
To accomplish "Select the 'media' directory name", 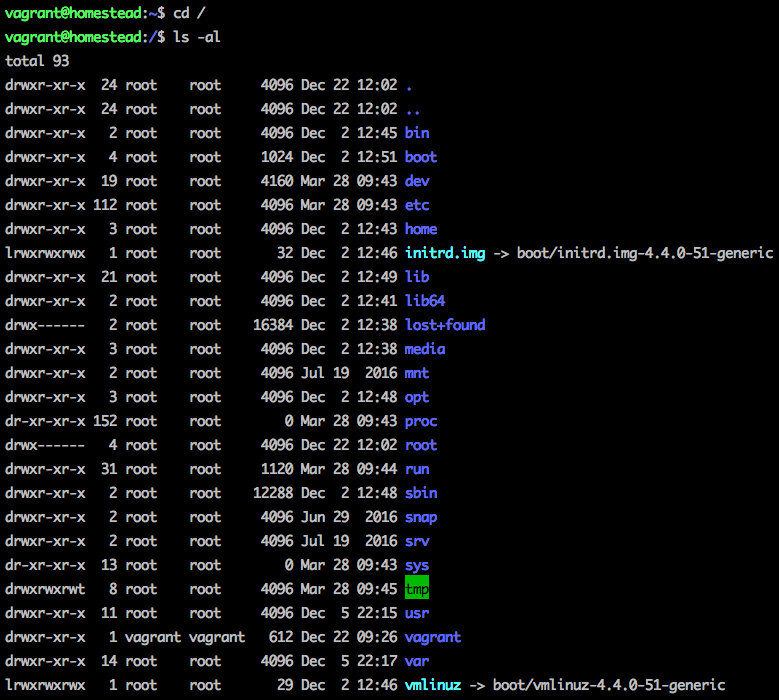I will [x=425, y=349].
